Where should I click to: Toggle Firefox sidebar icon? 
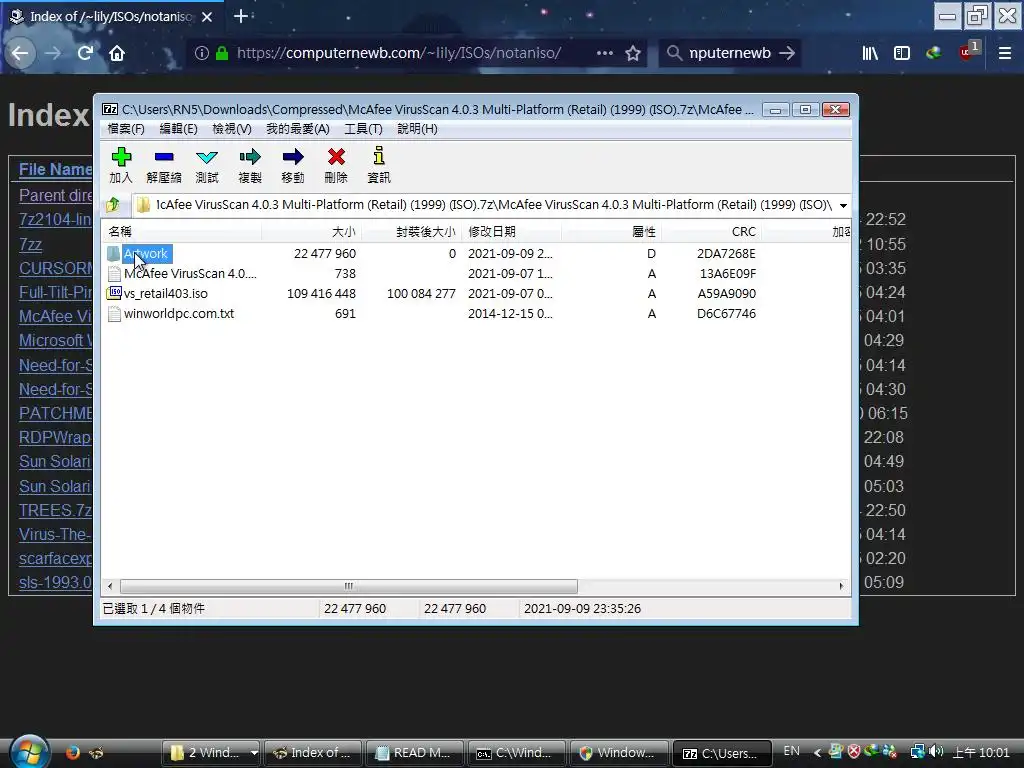click(902, 53)
